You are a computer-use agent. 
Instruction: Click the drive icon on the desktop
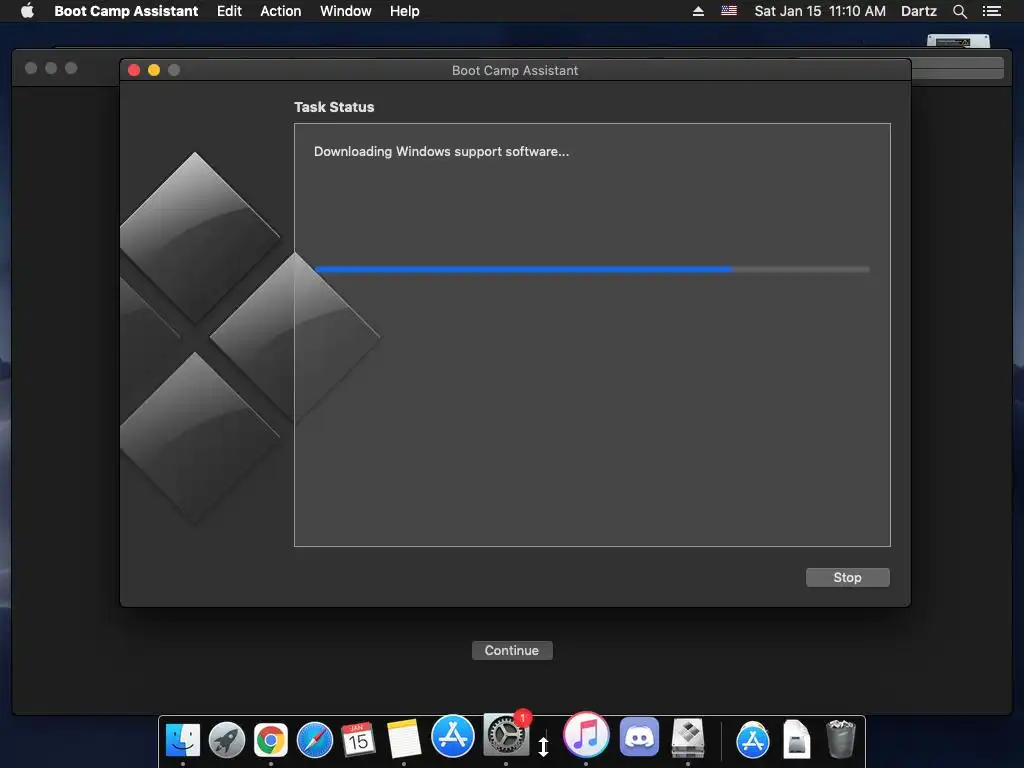958,40
